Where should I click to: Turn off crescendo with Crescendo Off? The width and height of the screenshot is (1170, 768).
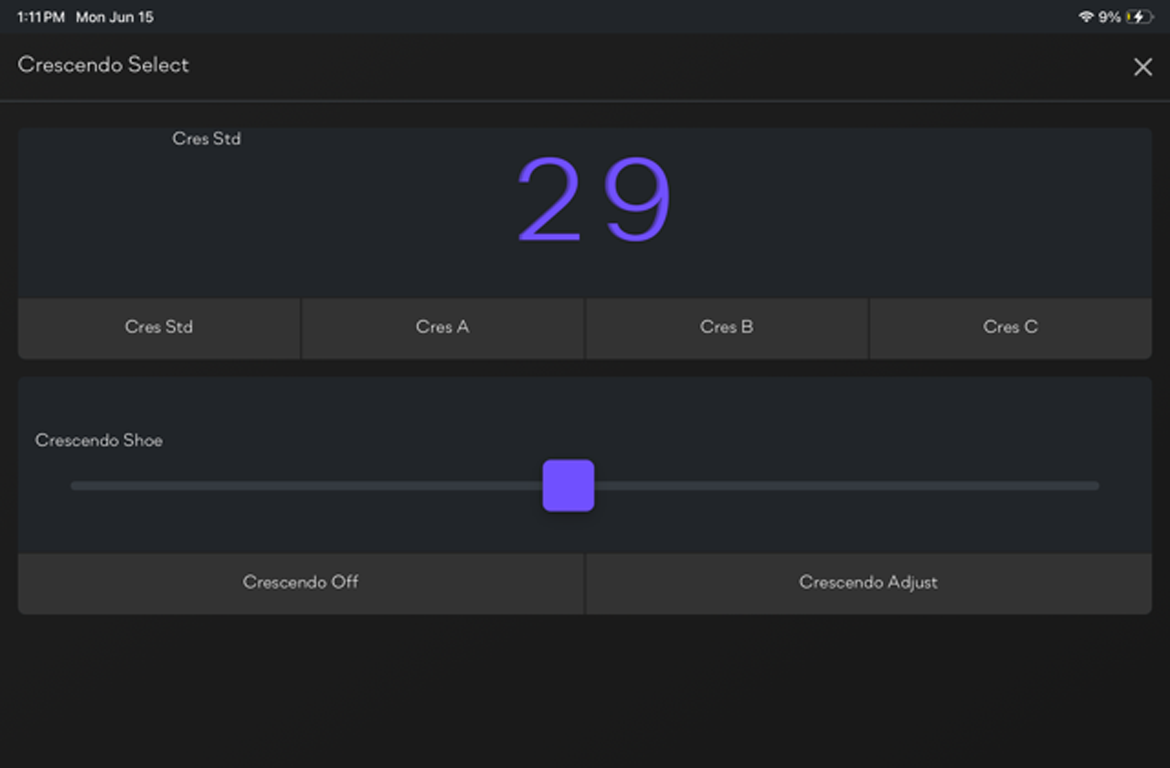[301, 583]
